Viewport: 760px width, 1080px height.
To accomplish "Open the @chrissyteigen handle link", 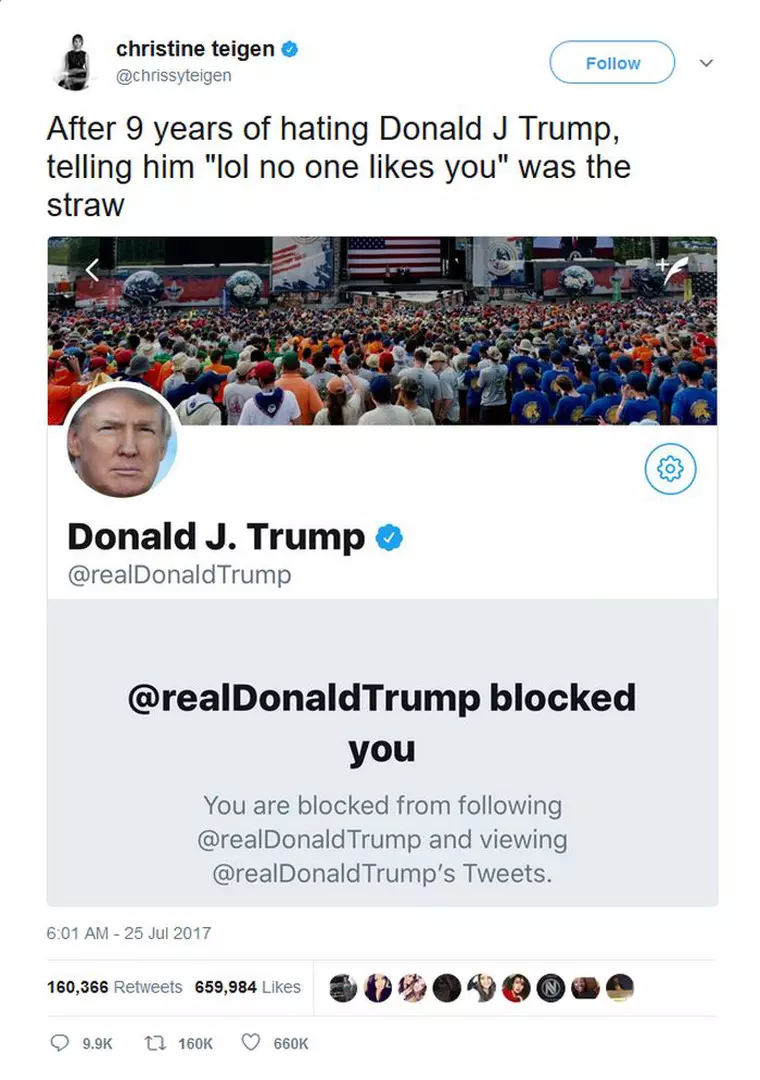I will pos(174,75).
